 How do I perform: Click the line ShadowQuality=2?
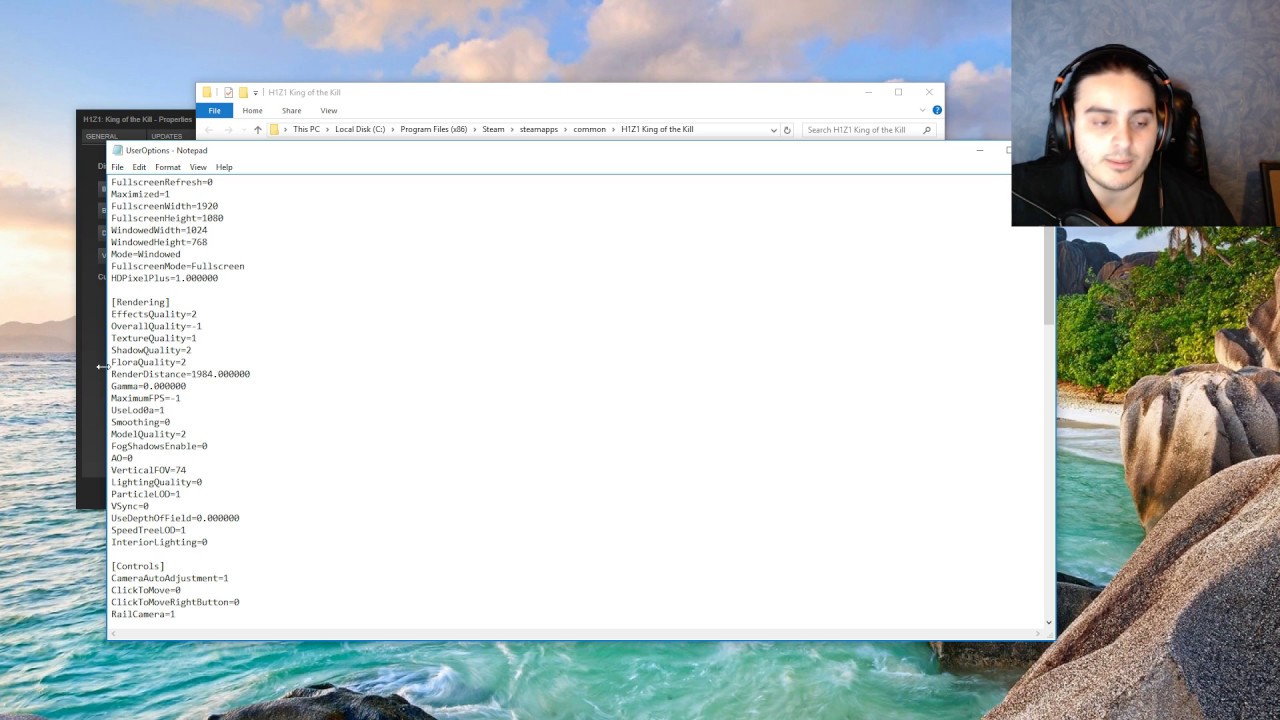[151, 350]
